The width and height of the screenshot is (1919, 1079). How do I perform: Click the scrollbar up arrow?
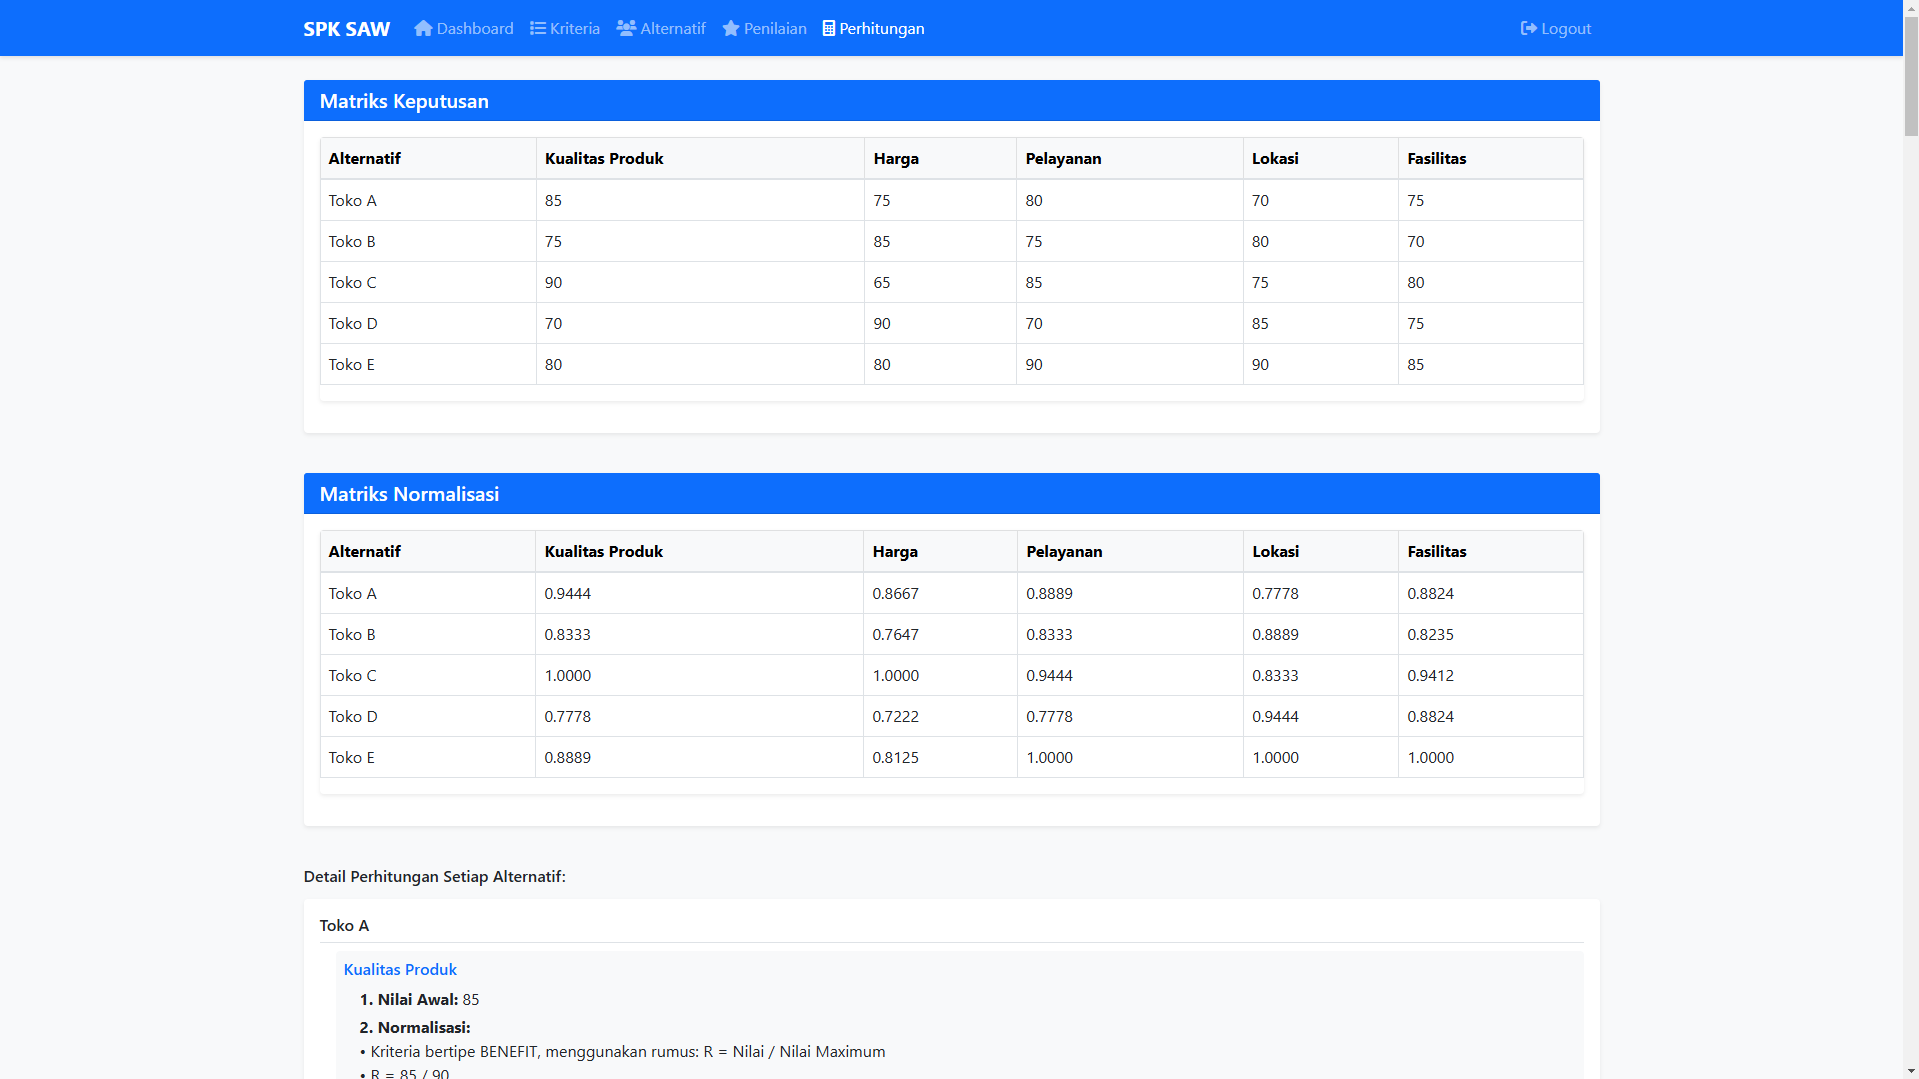1911,7
